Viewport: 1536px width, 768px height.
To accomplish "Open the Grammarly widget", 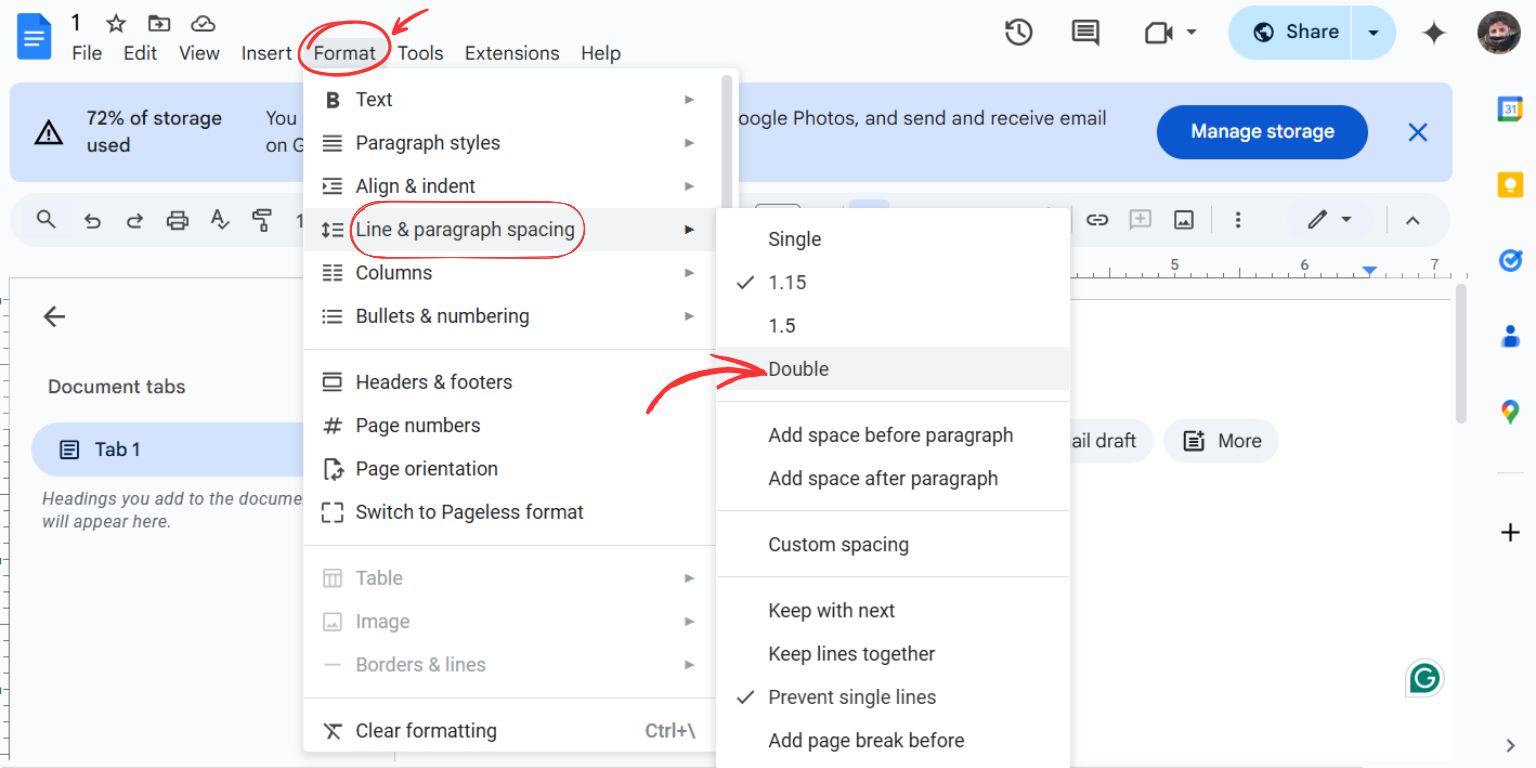I will (1424, 679).
